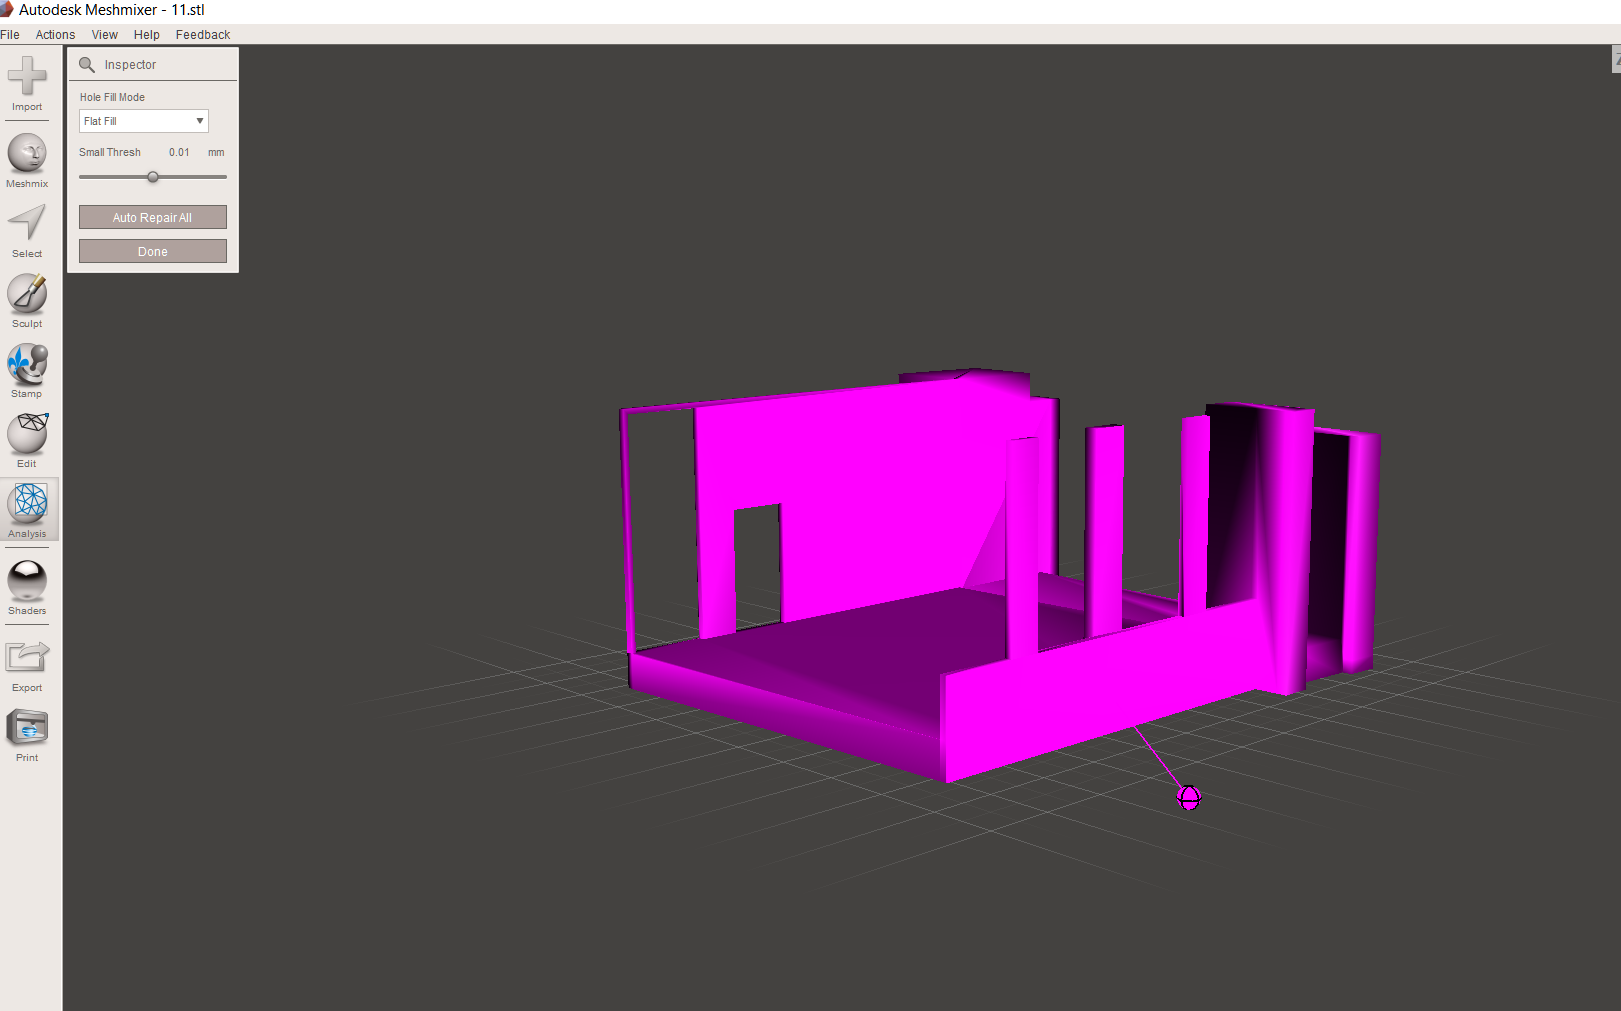The width and height of the screenshot is (1621, 1011).
Task: Expand the Hole Fill Mode dropdown
Action: point(144,121)
